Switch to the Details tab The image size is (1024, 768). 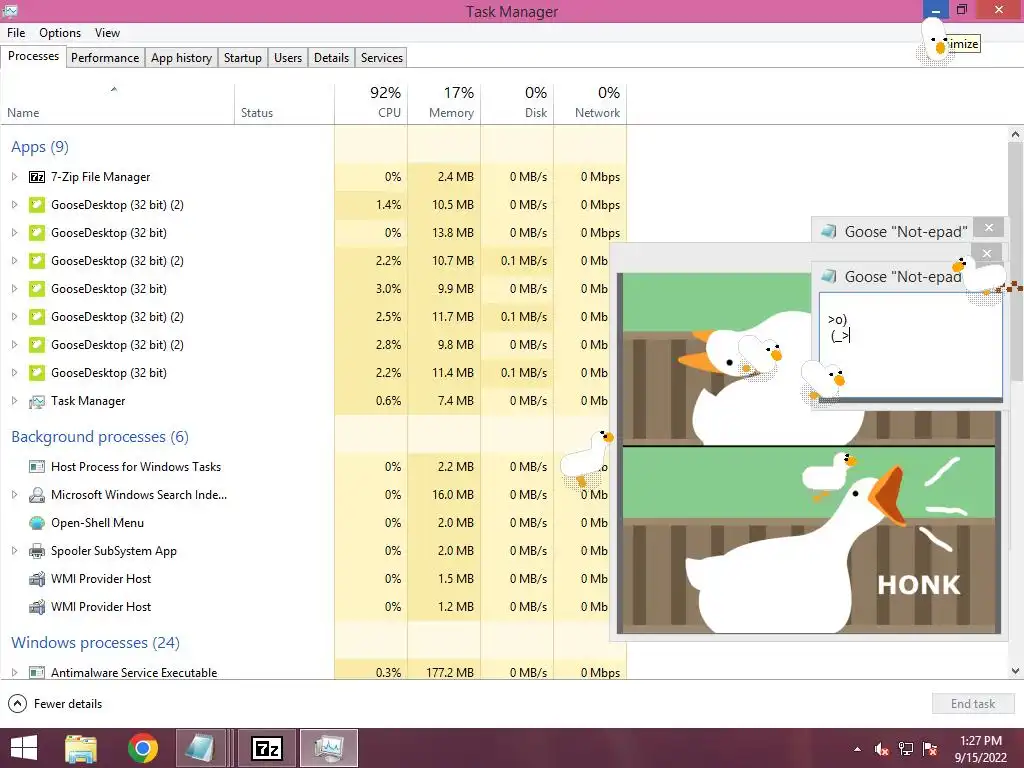click(x=331, y=57)
